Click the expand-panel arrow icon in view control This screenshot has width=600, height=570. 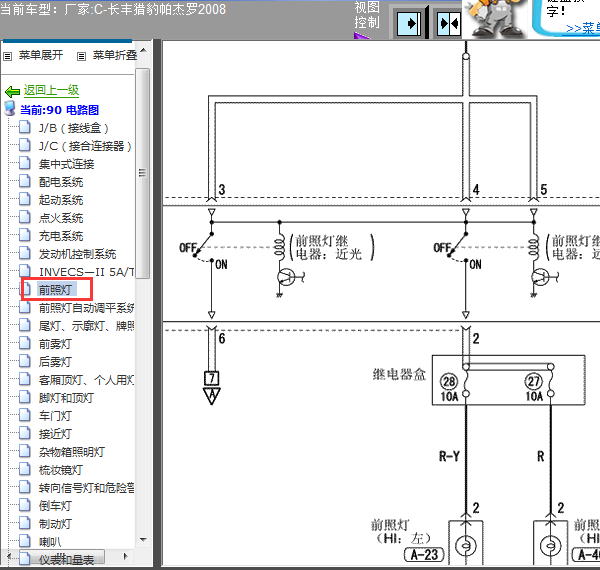tap(409, 24)
